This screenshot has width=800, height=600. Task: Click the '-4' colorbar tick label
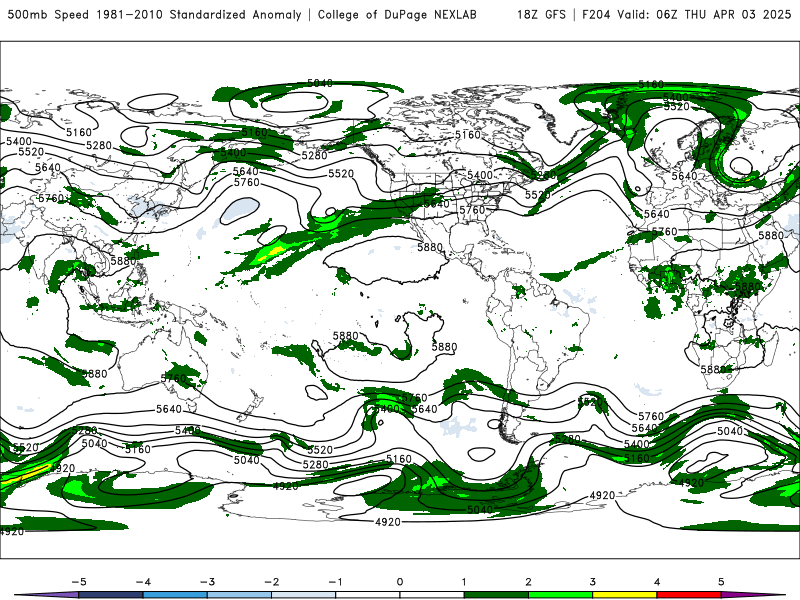[x=143, y=582]
